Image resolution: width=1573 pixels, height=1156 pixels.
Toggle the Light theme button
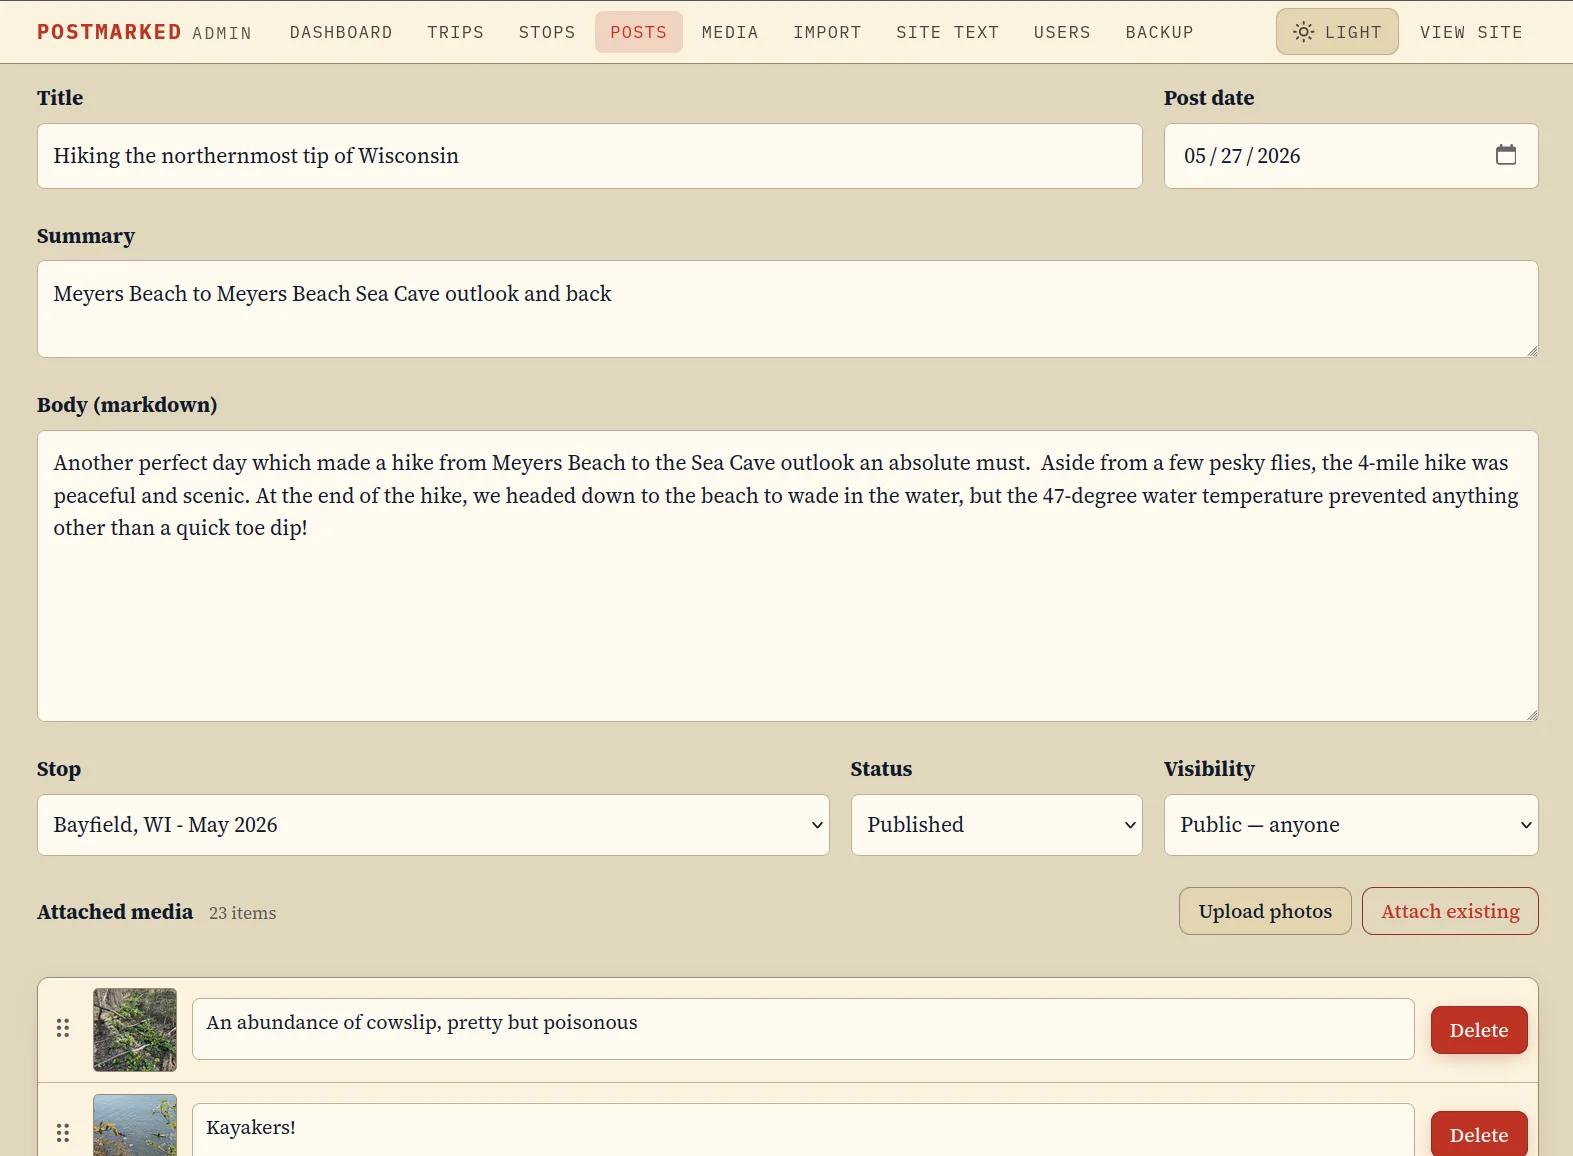pos(1337,32)
